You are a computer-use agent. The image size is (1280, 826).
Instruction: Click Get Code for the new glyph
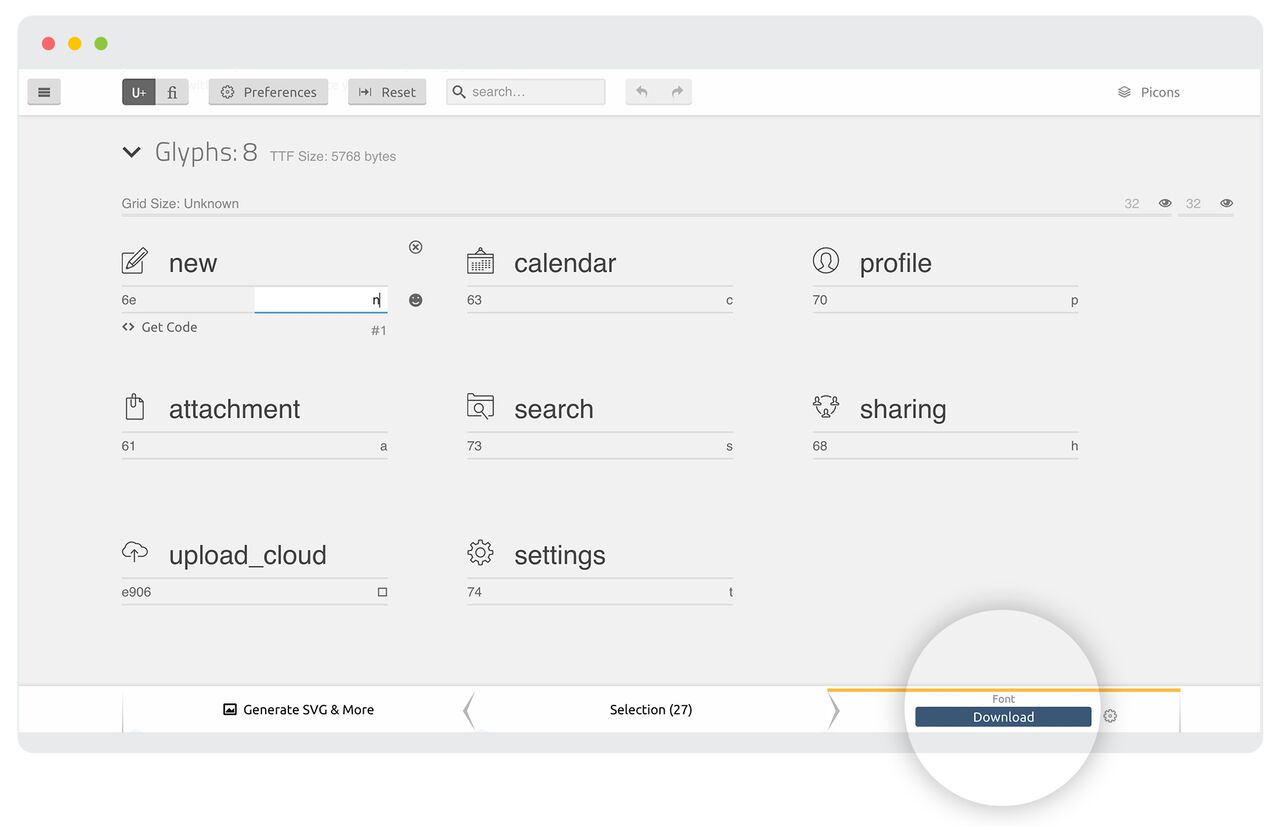pos(160,327)
